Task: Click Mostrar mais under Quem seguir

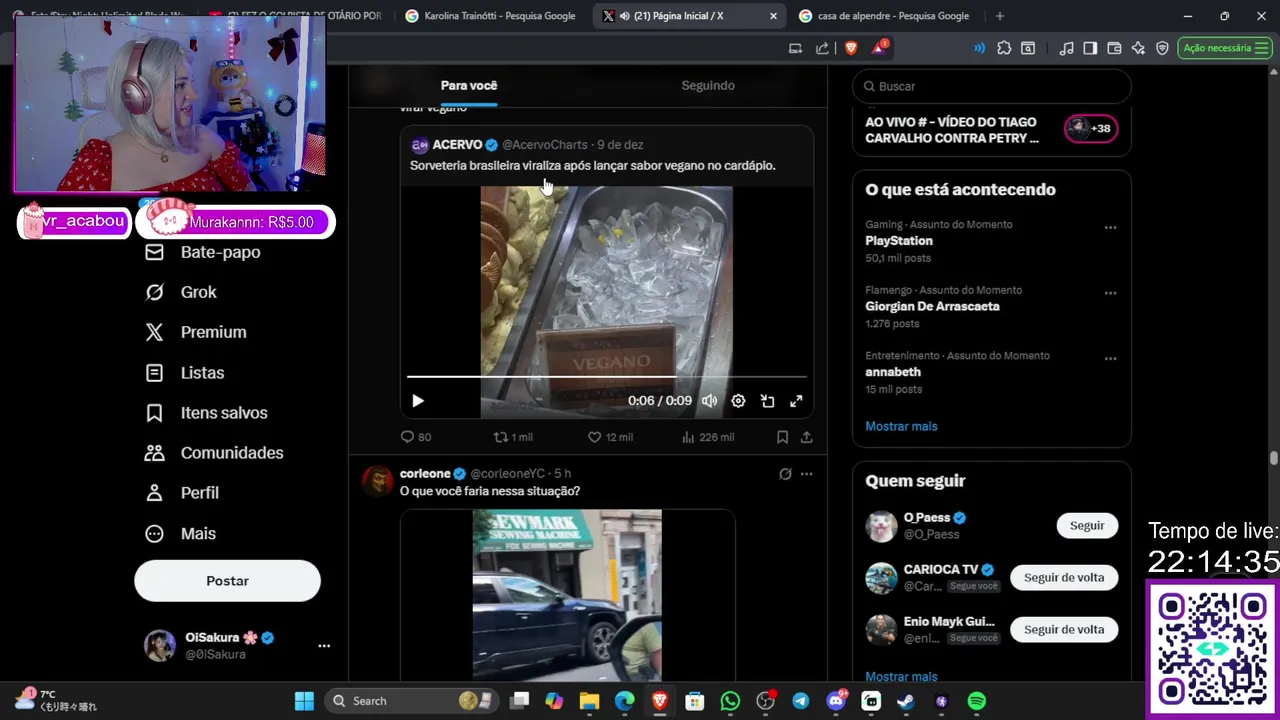Action: [901, 677]
